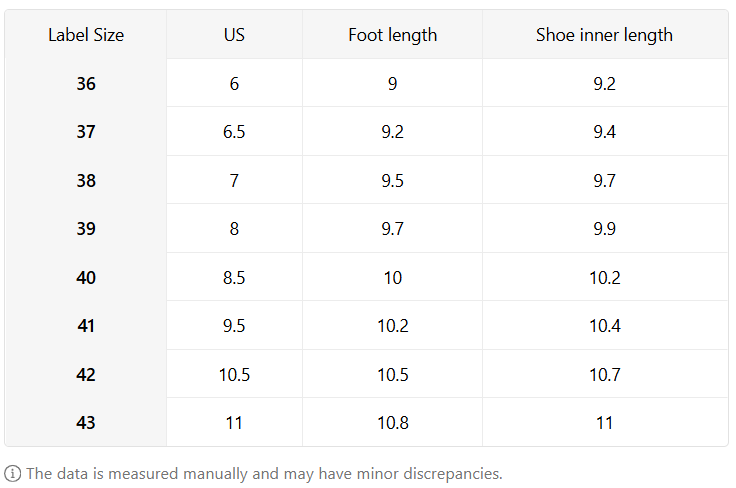736x488 pixels.
Task: Click the Label Size column header
Action: click(86, 35)
